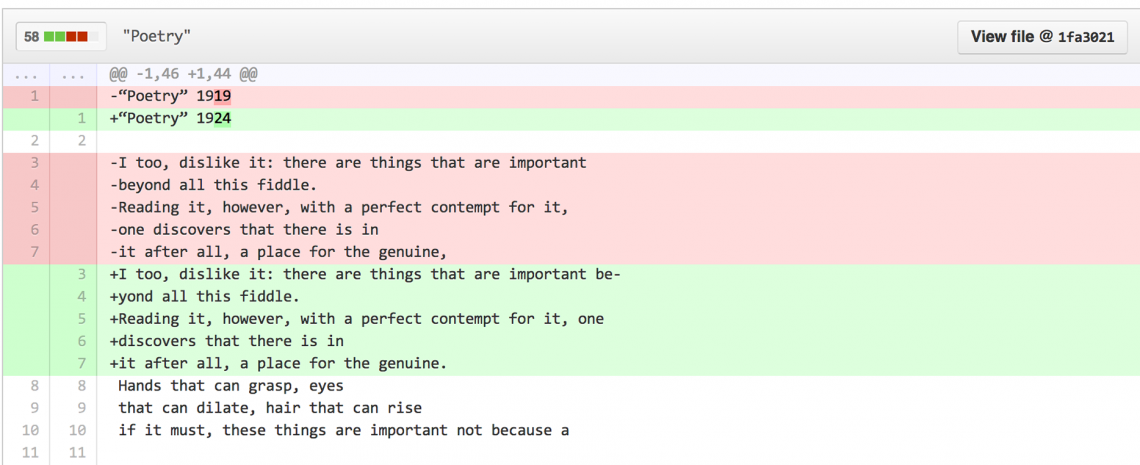Click unchanged line "Hands that can grasp, eyes"
Viewport: 1140px width, 465px height.
(x=231, y=386)
